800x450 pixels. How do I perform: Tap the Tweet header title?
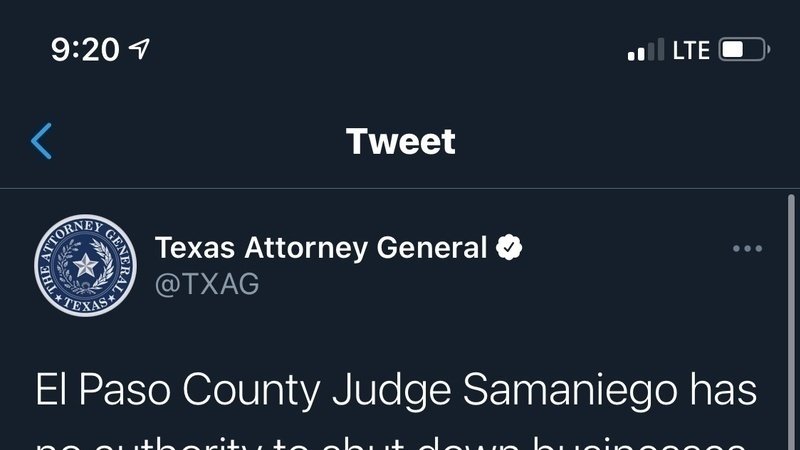tap(400, 141)
